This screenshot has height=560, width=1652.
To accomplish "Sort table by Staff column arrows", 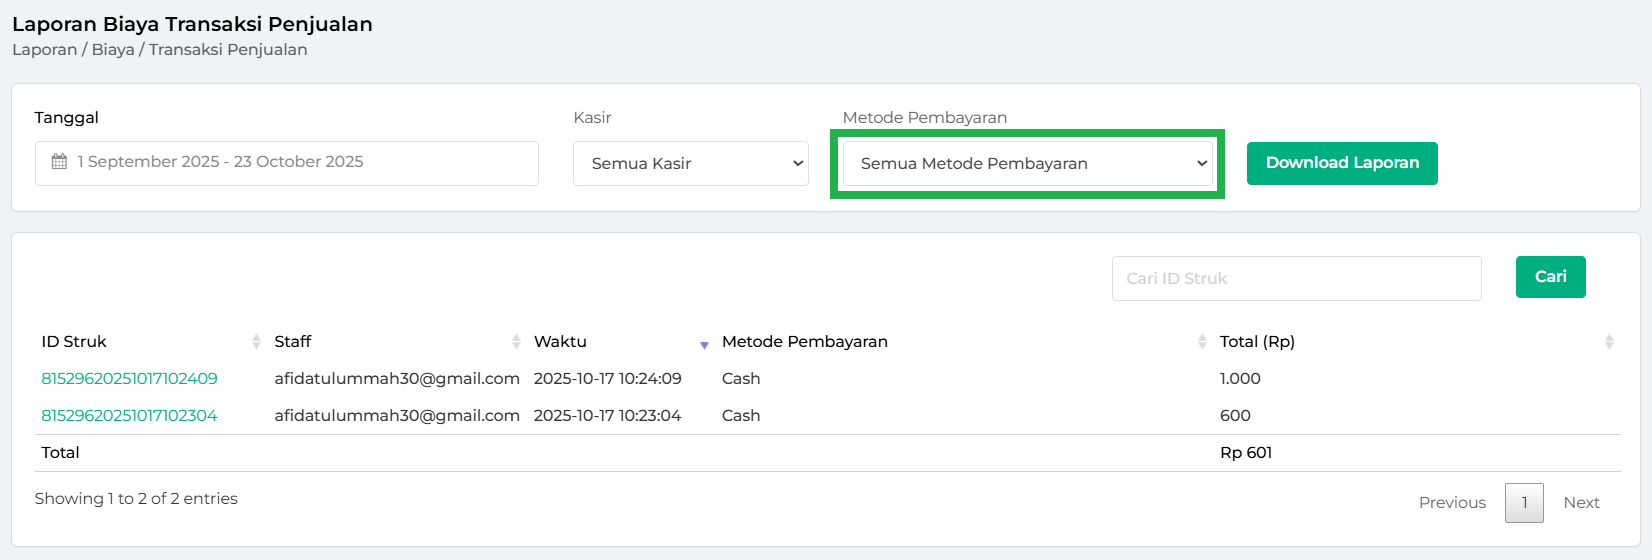I will coord(516,342).
